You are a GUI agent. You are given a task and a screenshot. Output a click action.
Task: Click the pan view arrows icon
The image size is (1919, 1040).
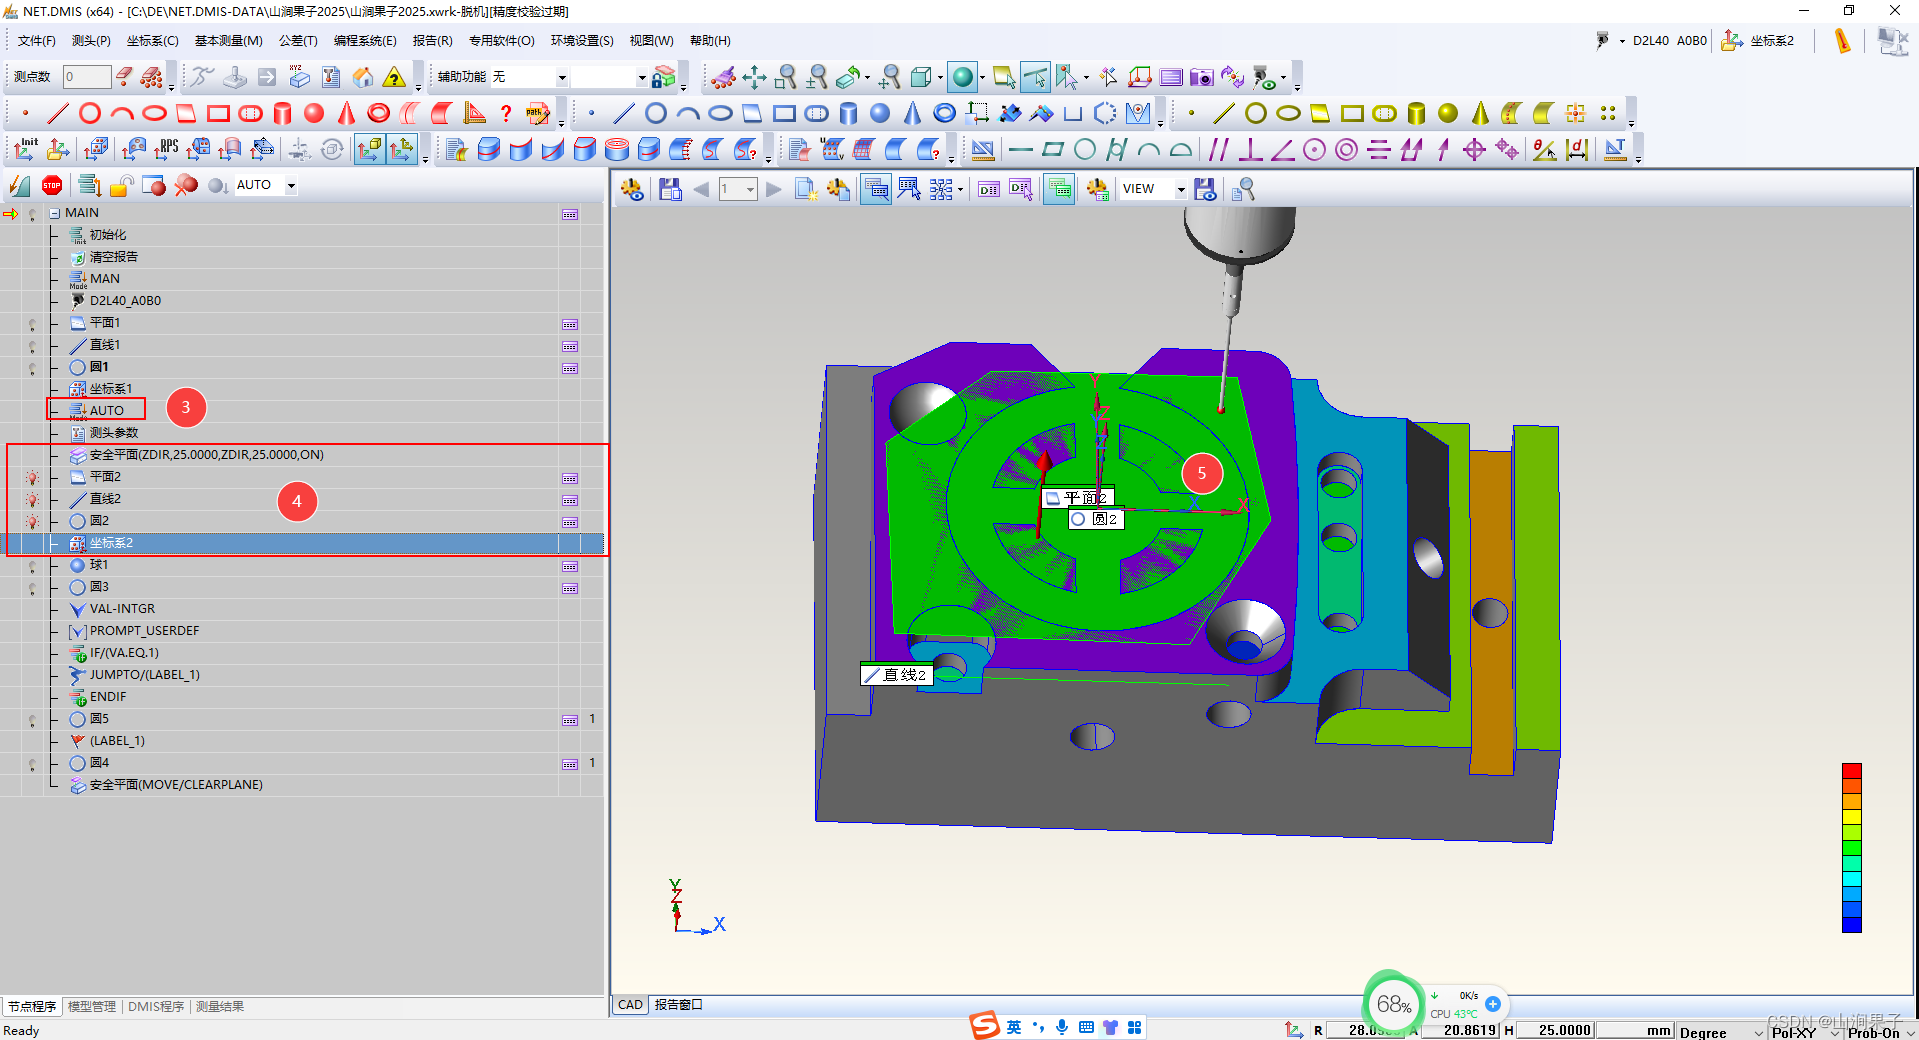(x=754, y=77)
